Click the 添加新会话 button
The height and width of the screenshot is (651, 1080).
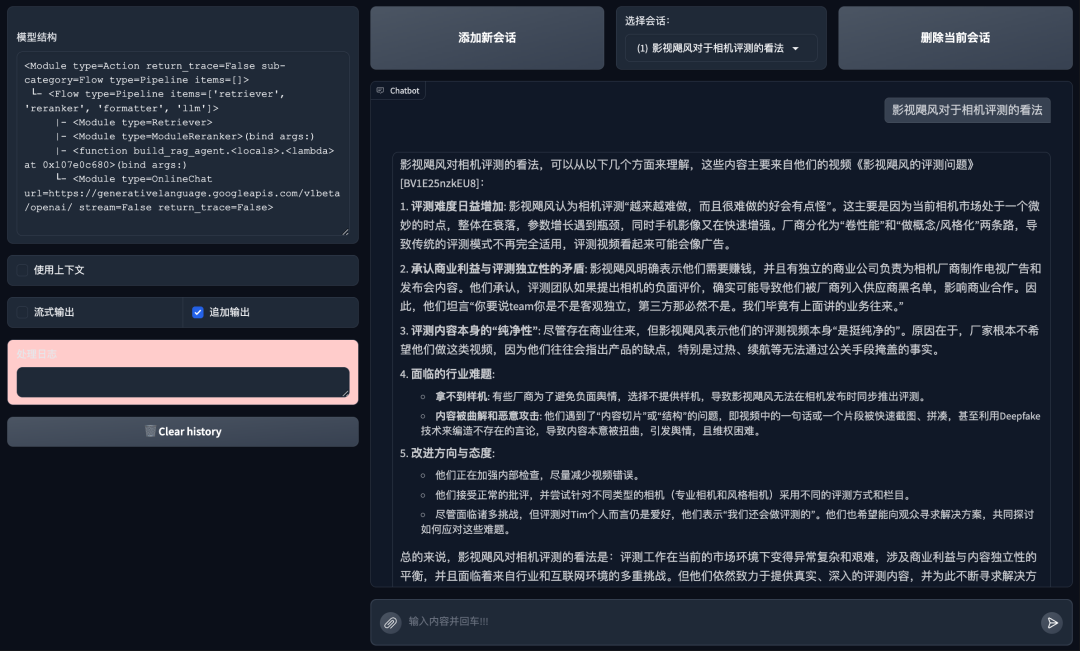pyautogui.click(x=487, y=38)
